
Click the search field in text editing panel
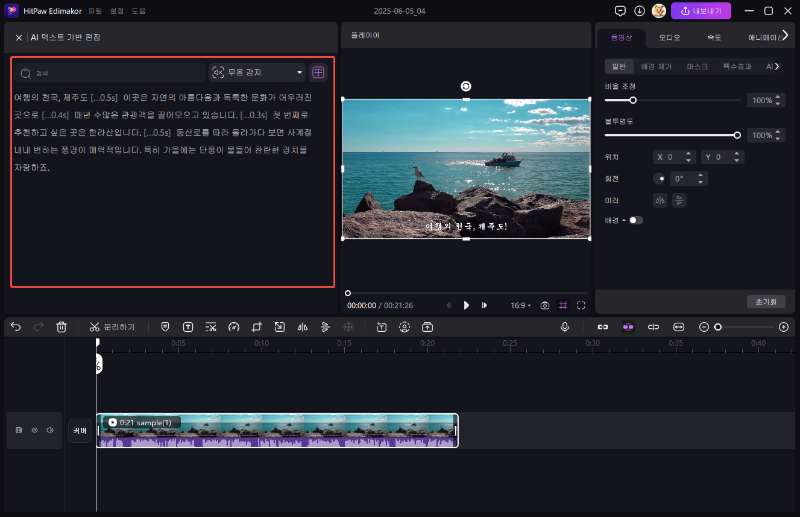[x=110, y=73]
